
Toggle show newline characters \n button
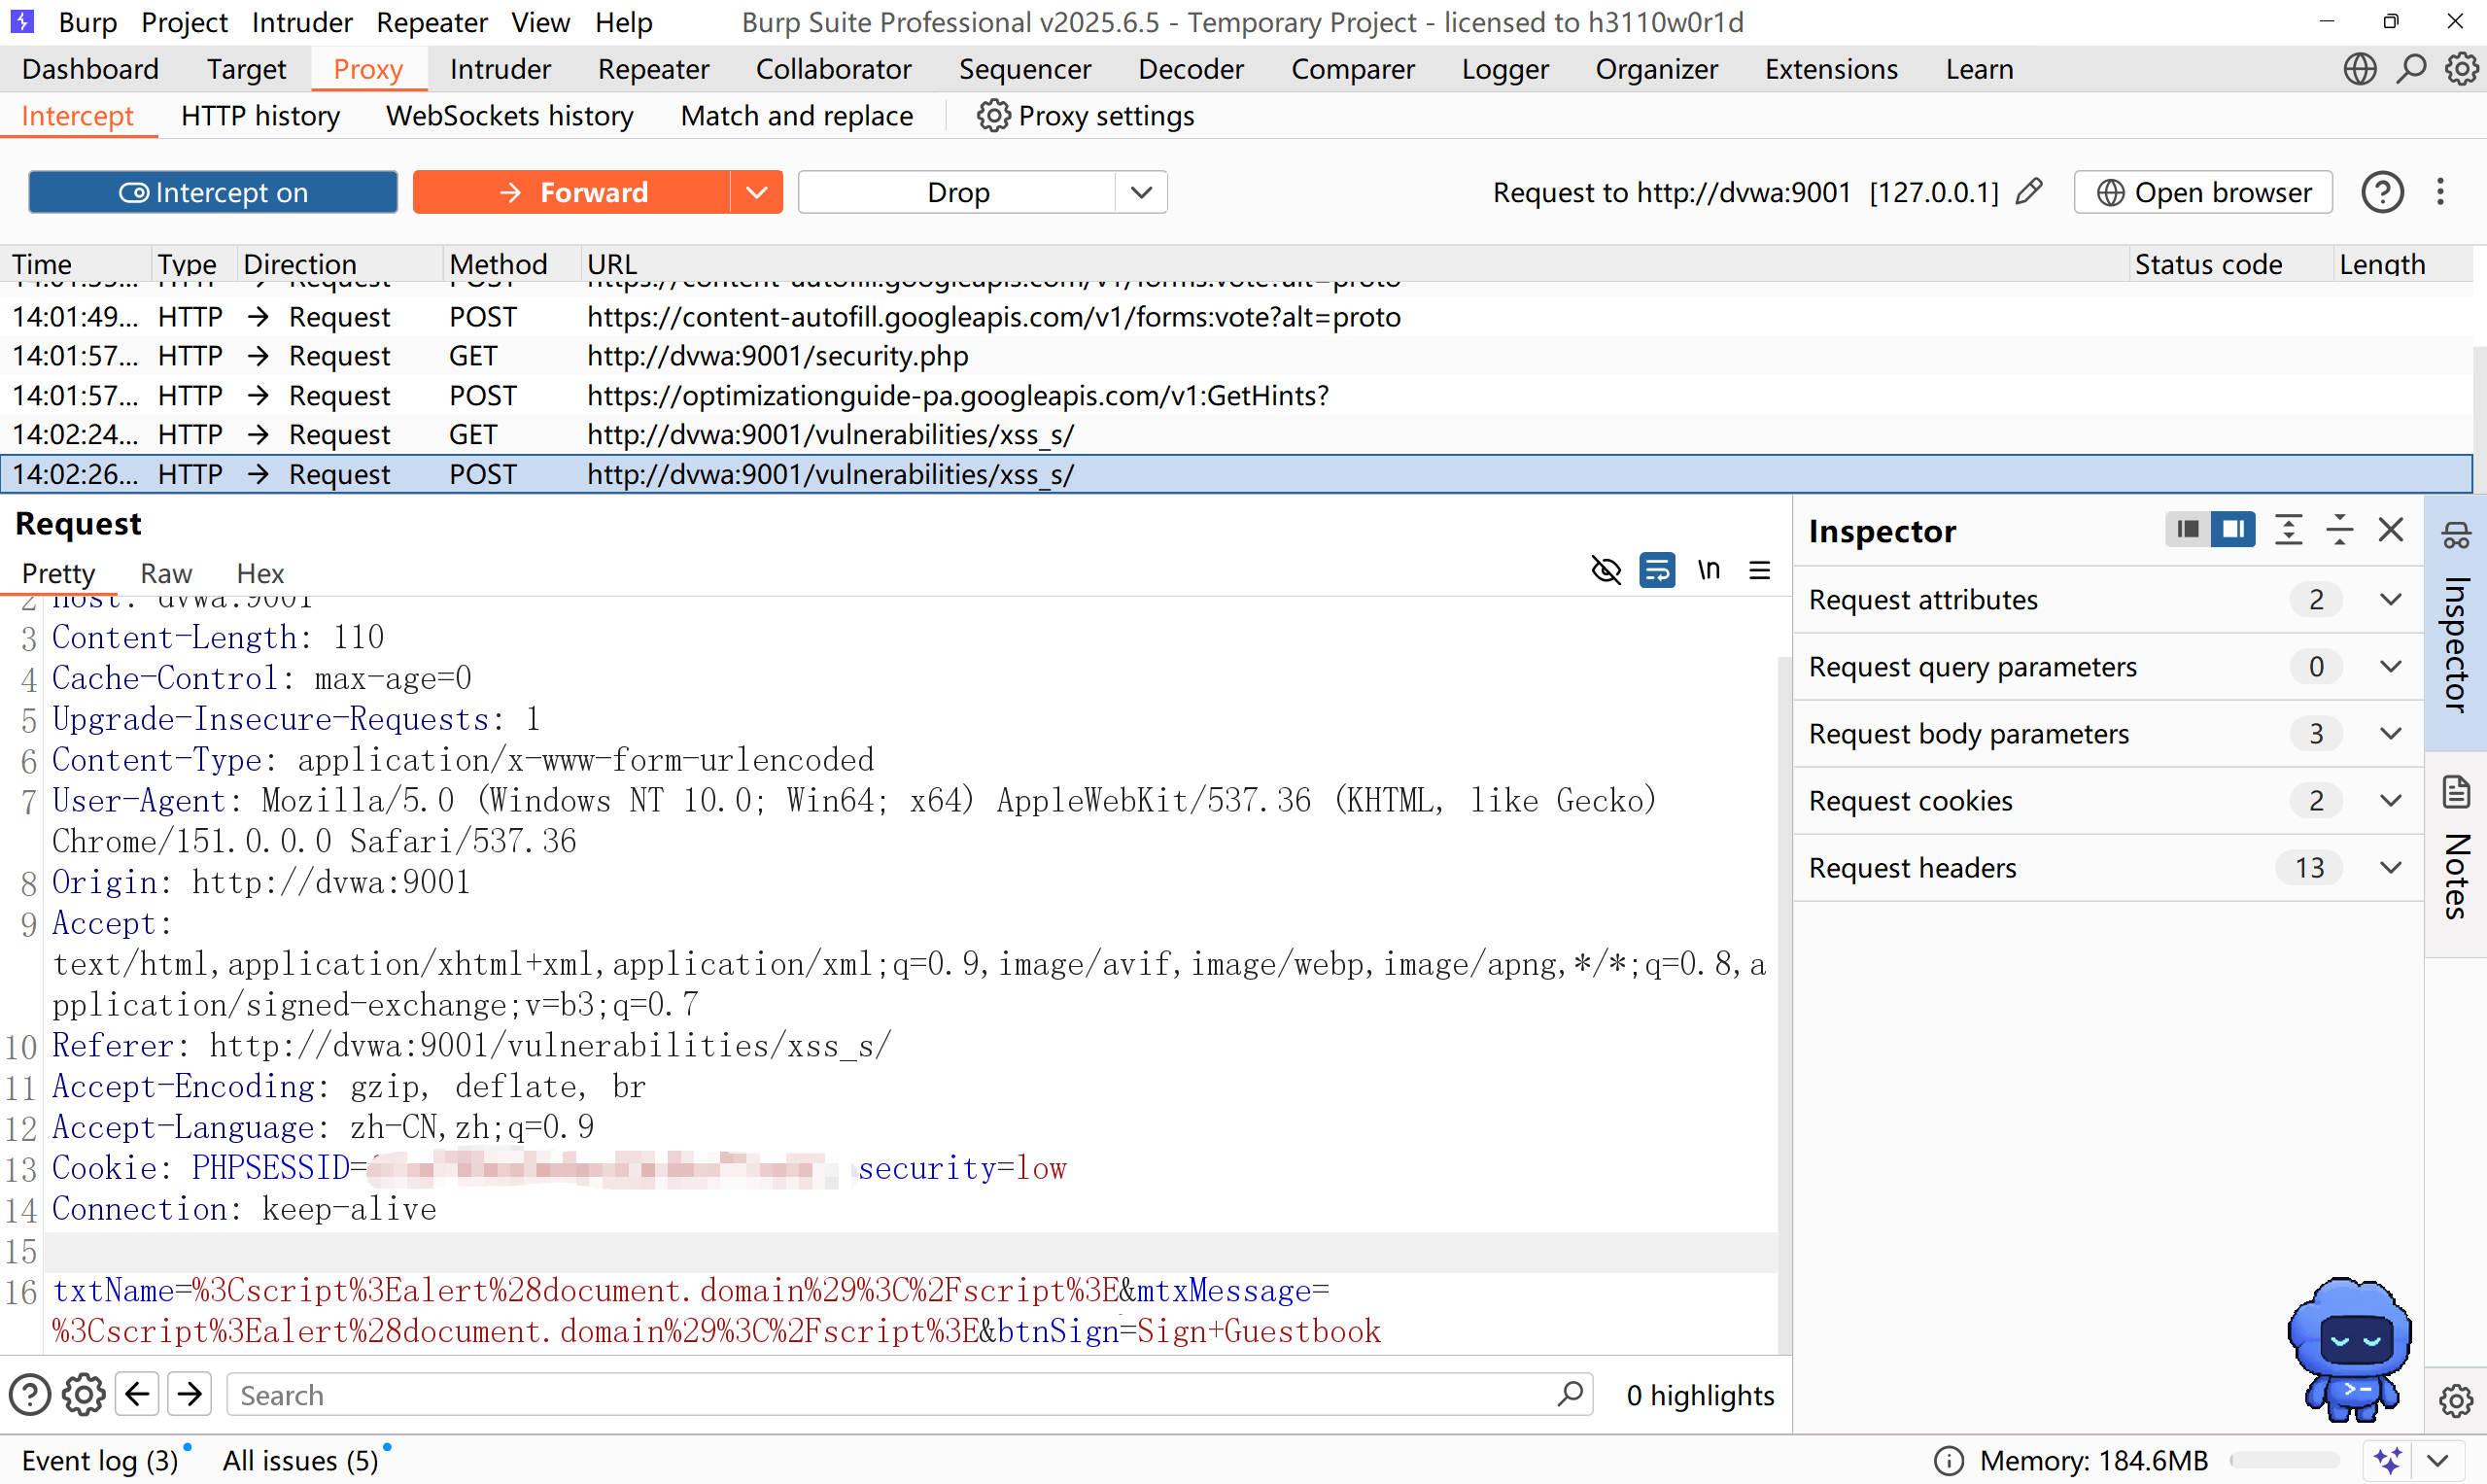[x=1709, y=570]
